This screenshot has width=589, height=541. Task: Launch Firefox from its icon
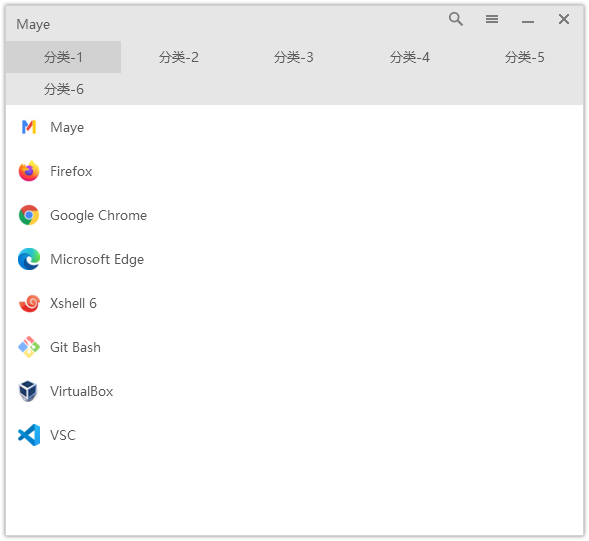coord(29,171)
